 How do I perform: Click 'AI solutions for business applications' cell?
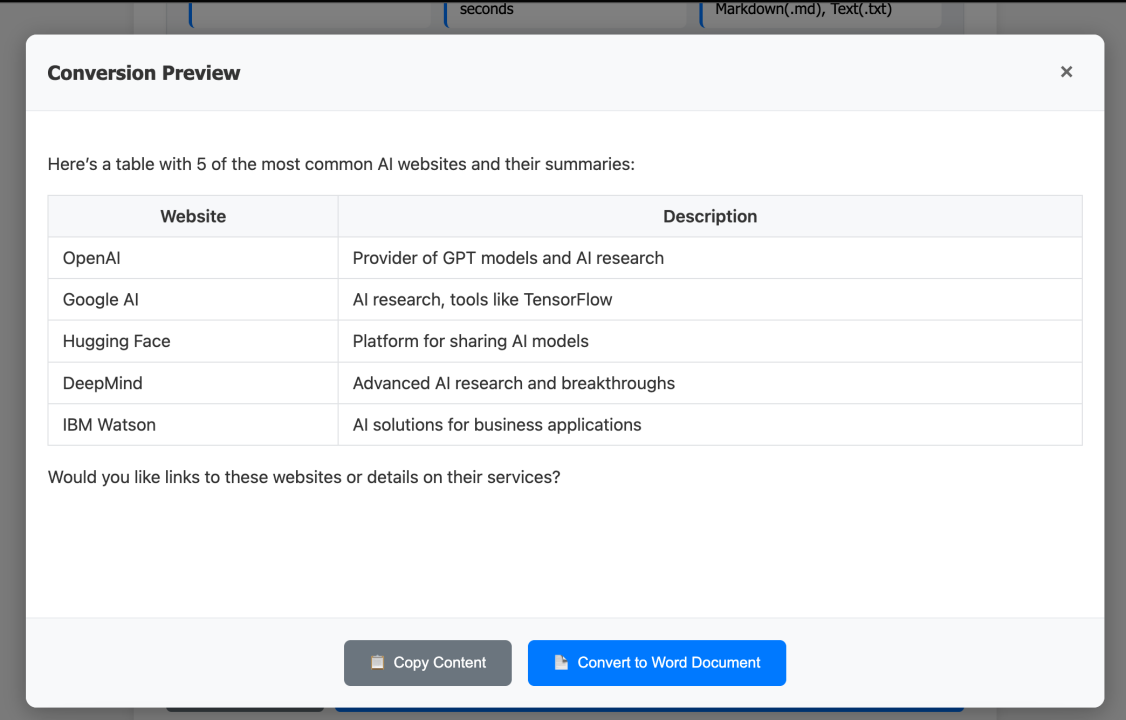(709, 424)
